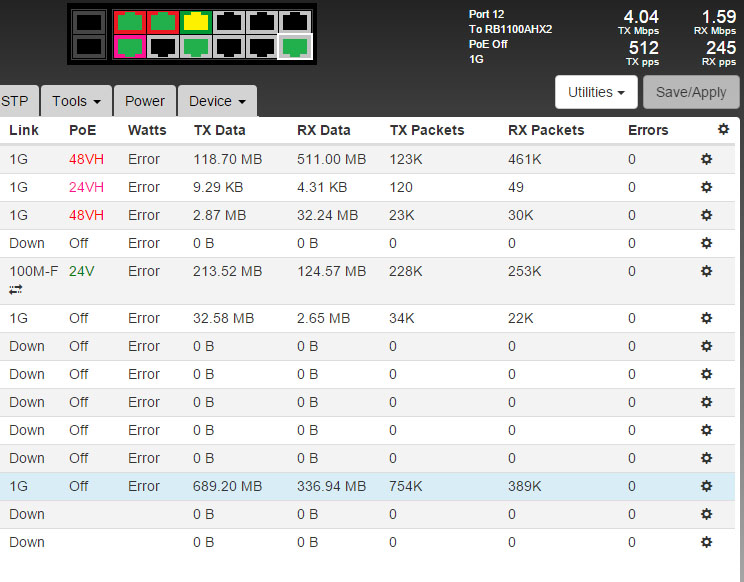Click the white-highlighted port 12 icon
The image size is (744, 582).
point(294,46)
